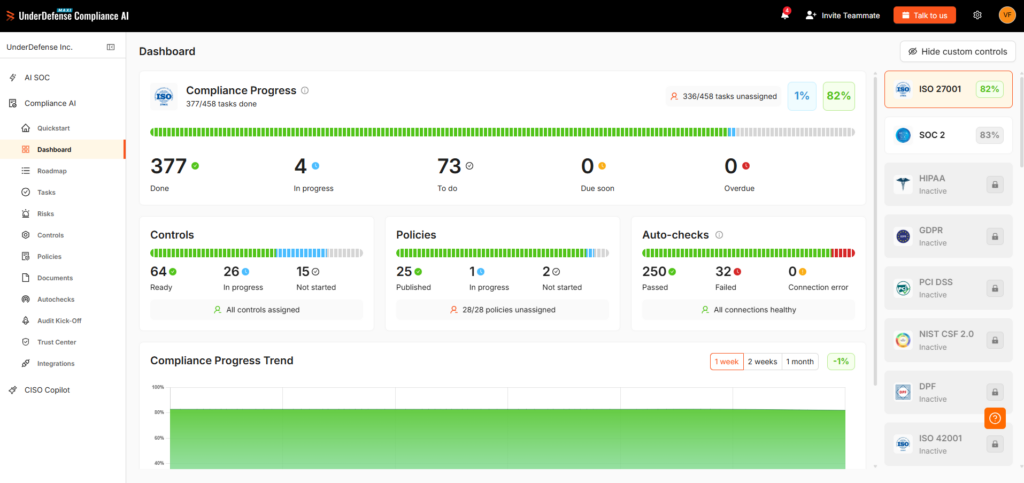Click the green 82% badge in Compliance Progress
Screen dimensions: 1024x483
[x=839, y=97]
